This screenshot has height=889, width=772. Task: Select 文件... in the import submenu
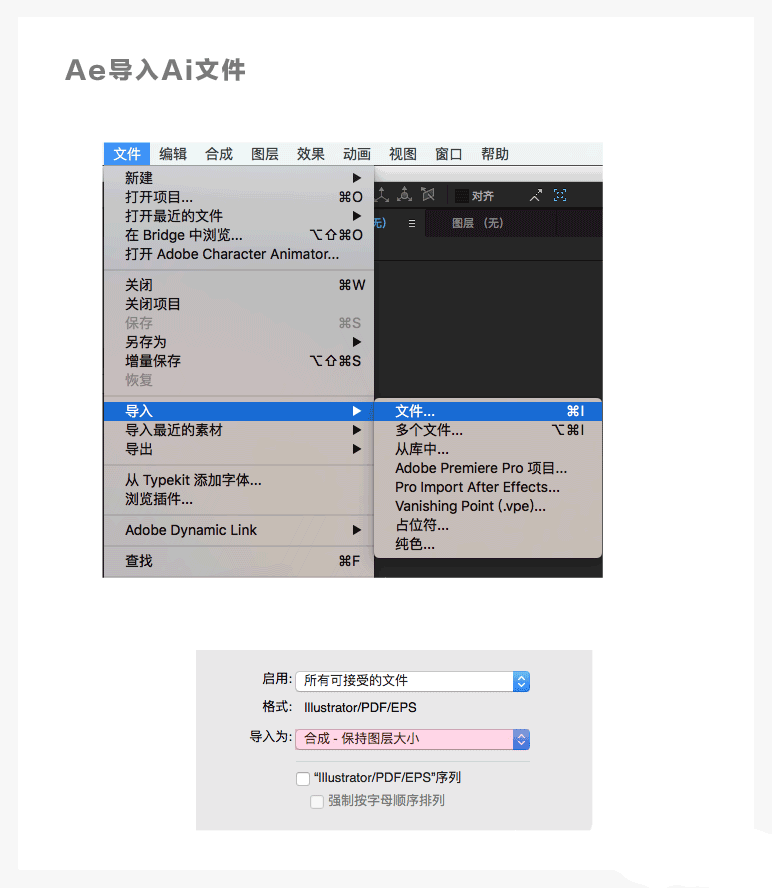(x=488, y=411)
